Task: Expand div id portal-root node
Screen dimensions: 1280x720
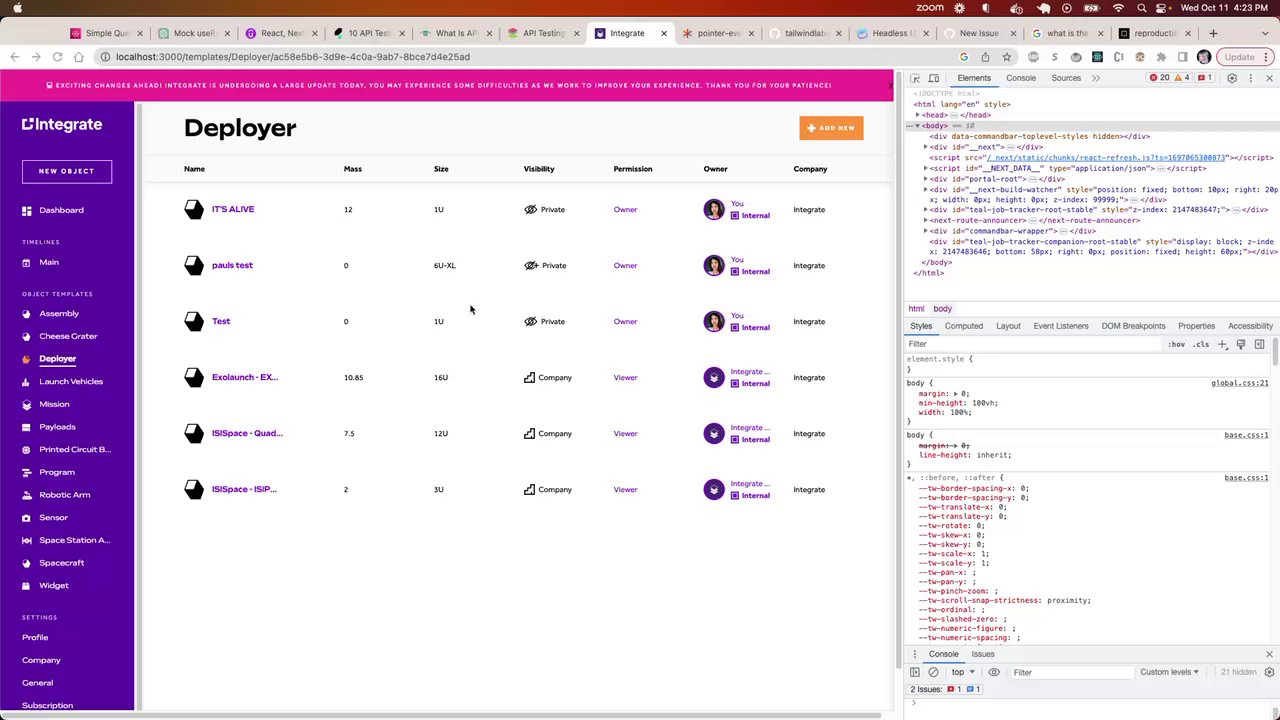Action: click(x=926, y=179)
